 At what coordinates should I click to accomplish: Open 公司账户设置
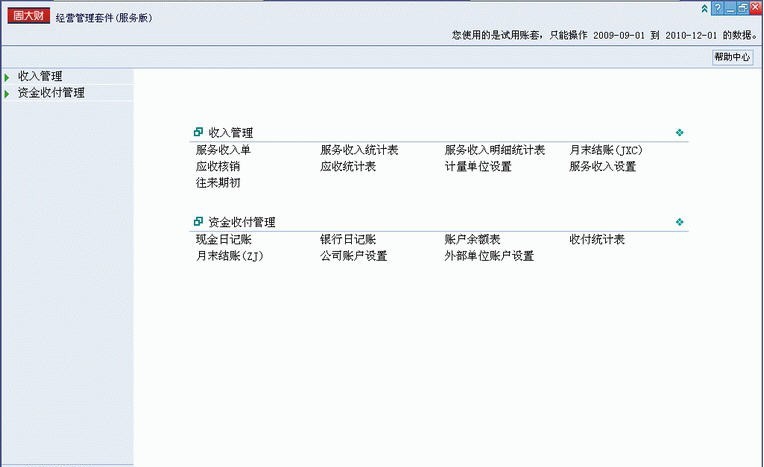(354, 256)
